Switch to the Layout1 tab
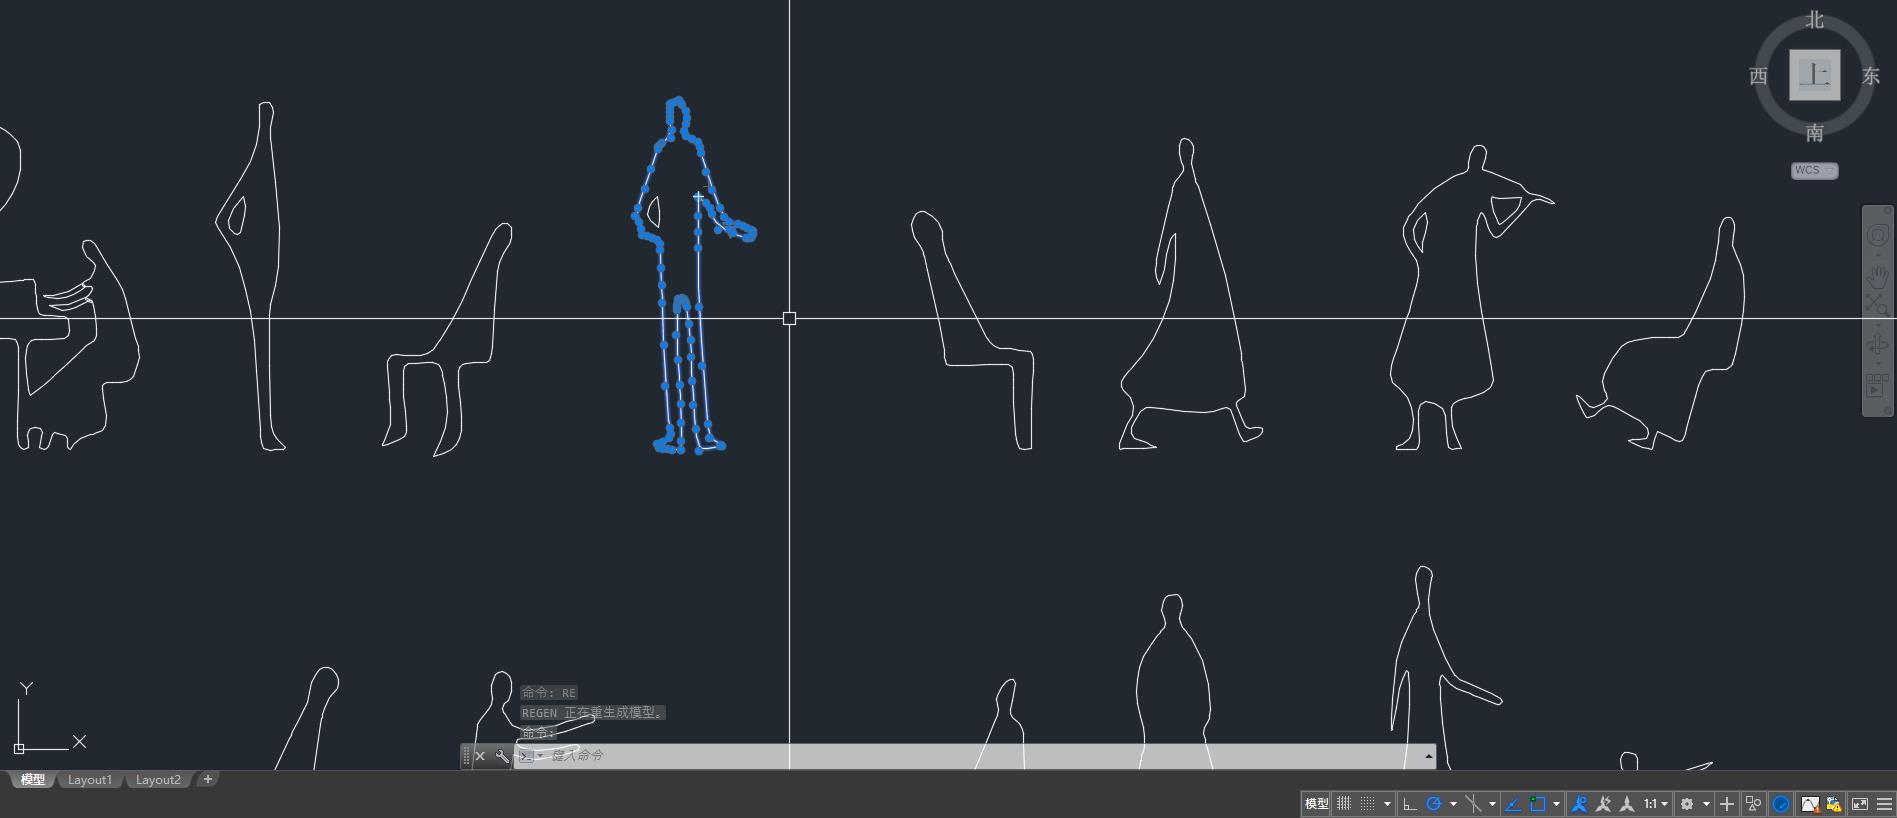Viewport: 1897px width, 818px height. (x=90, y=780)
